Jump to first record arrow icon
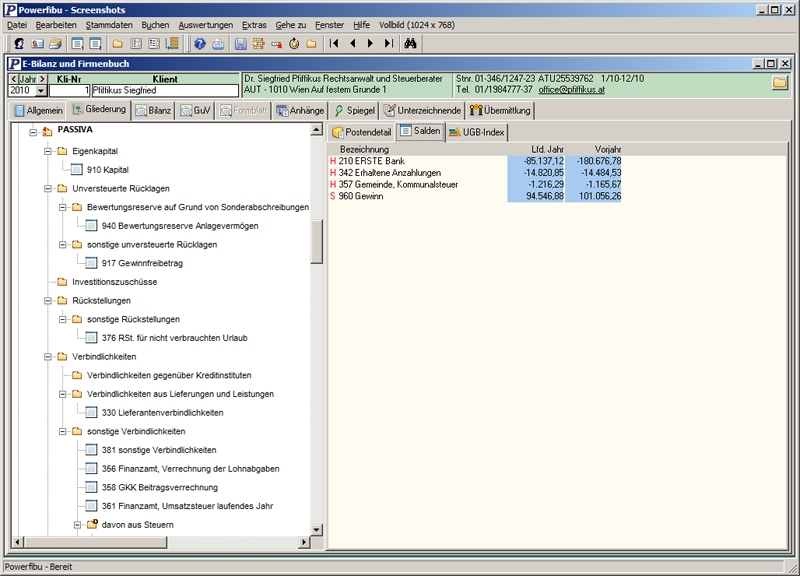 click(x=334, y=44)
